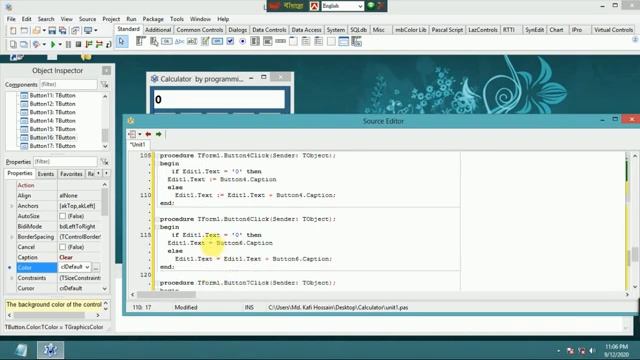The height and width of the screenshot is (360, 640).
Task: Click the Align property value alNone
Action: click(x=68, y=196)
